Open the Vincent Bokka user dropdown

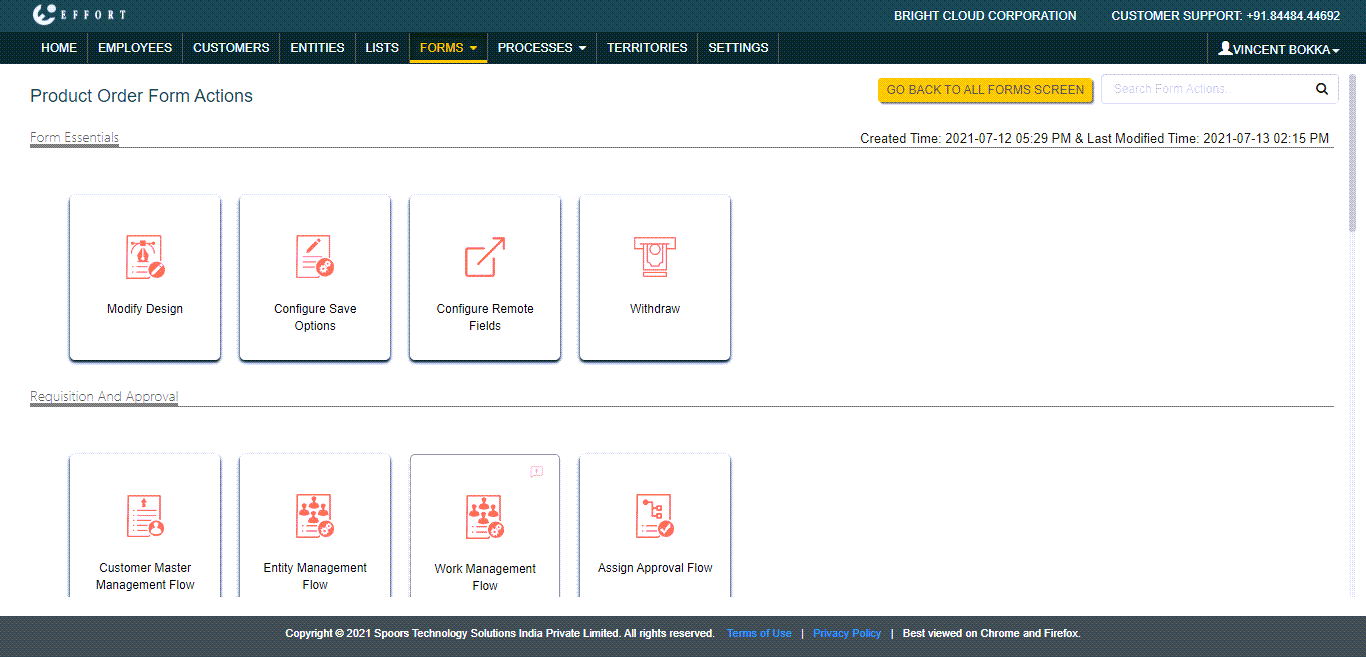(1279, 49)
